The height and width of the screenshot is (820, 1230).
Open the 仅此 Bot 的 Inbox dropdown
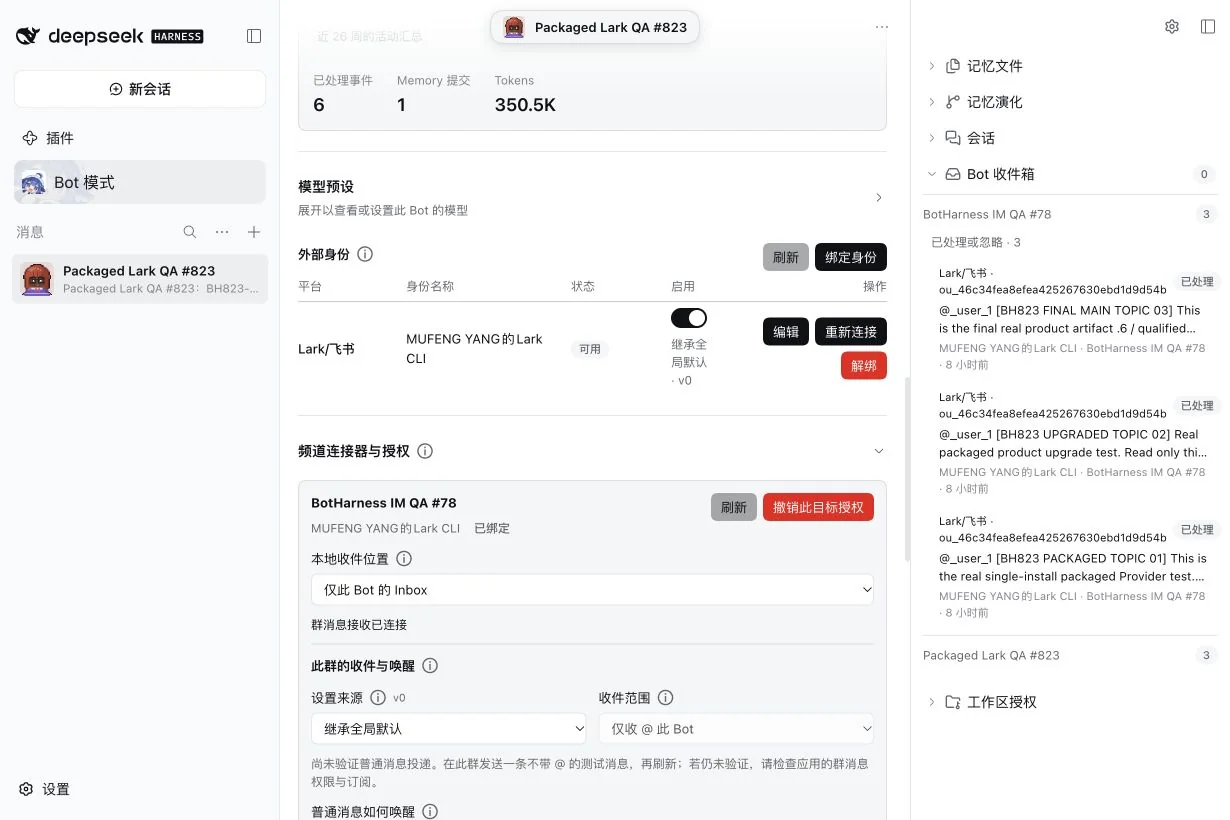[x=592, y=590]
